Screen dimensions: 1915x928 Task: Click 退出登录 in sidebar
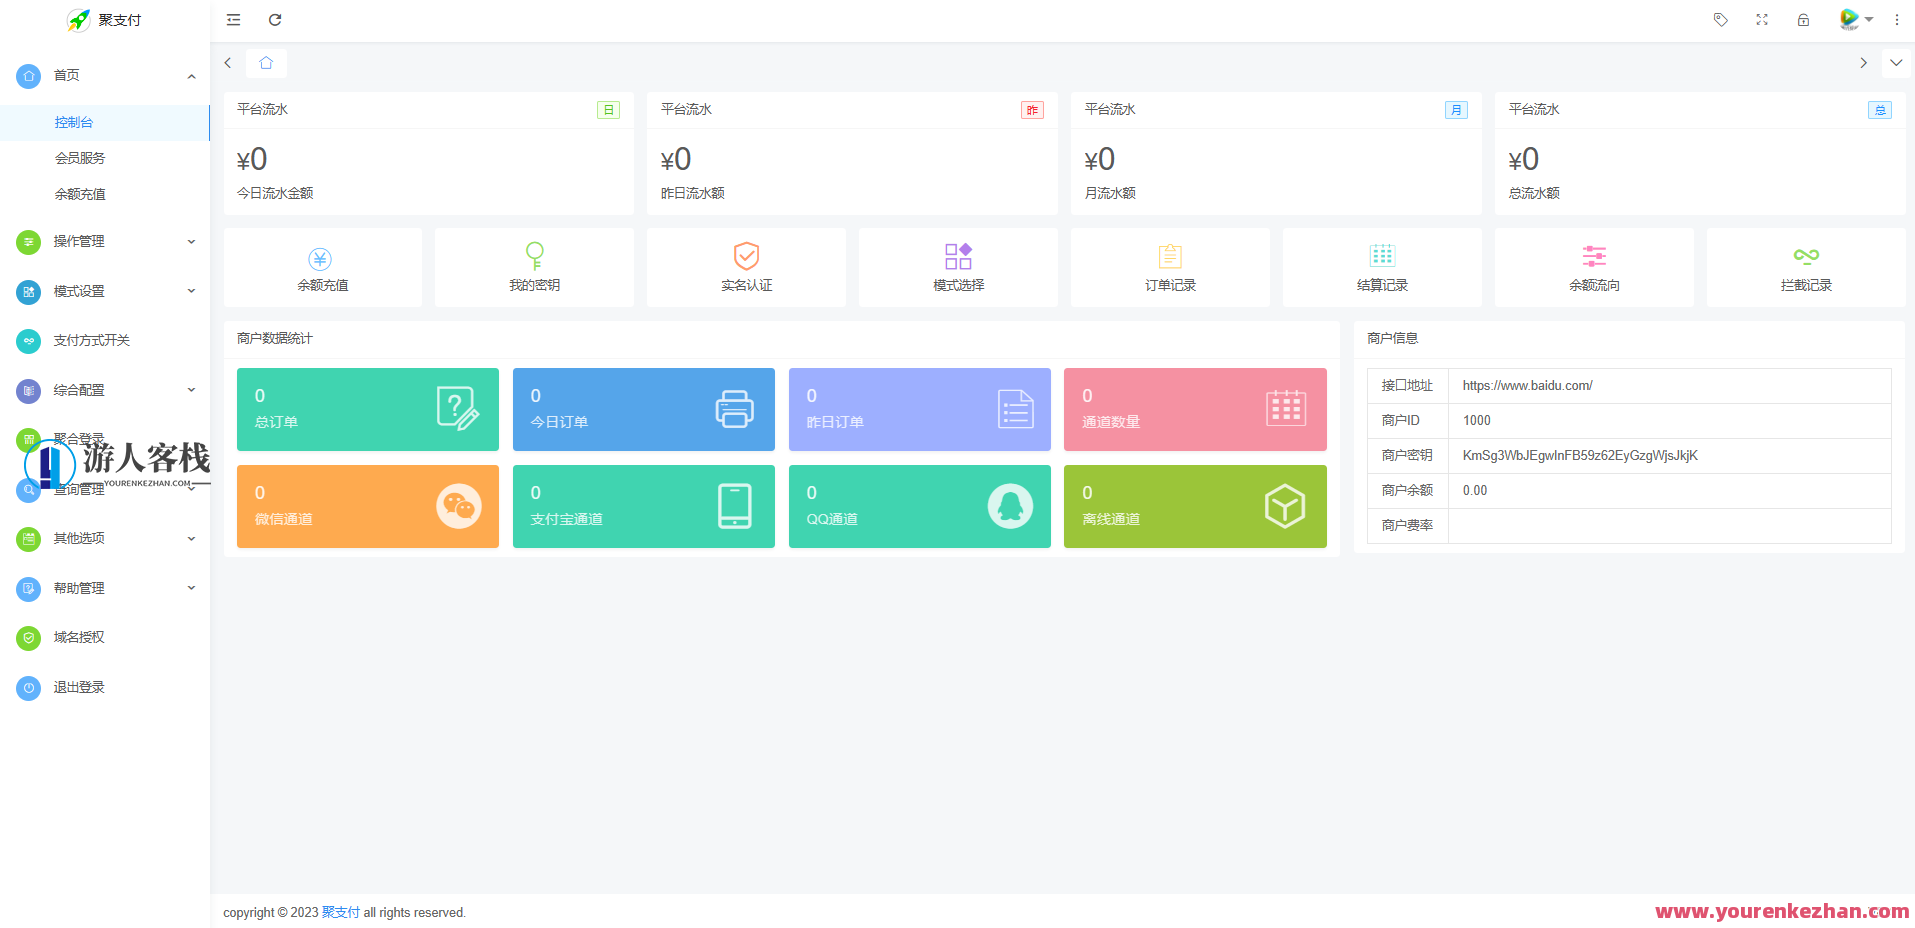click(x=79, y=687)
